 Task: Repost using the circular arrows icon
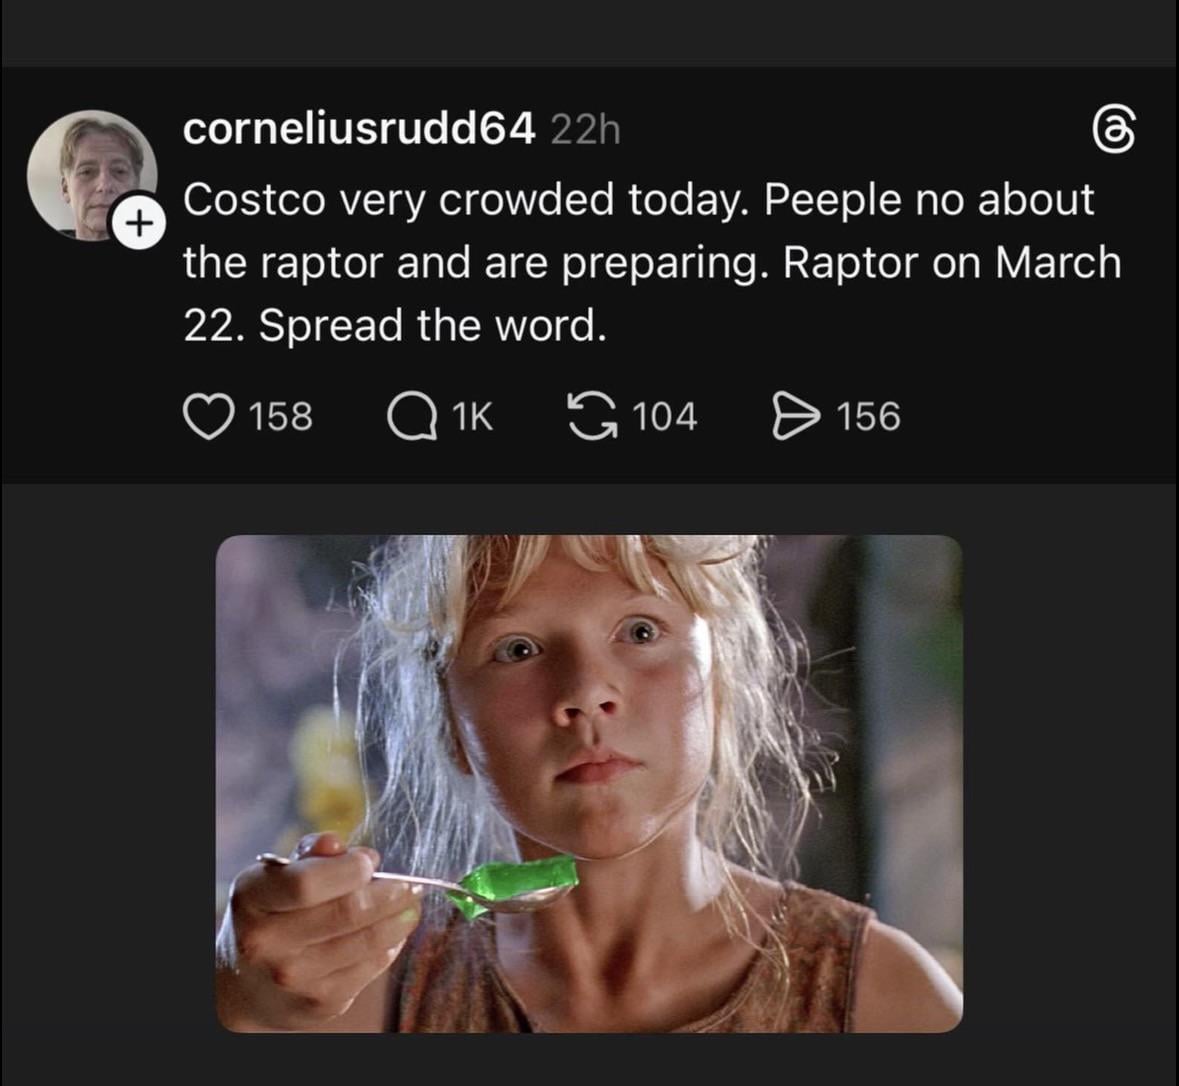tap(590, 416)
